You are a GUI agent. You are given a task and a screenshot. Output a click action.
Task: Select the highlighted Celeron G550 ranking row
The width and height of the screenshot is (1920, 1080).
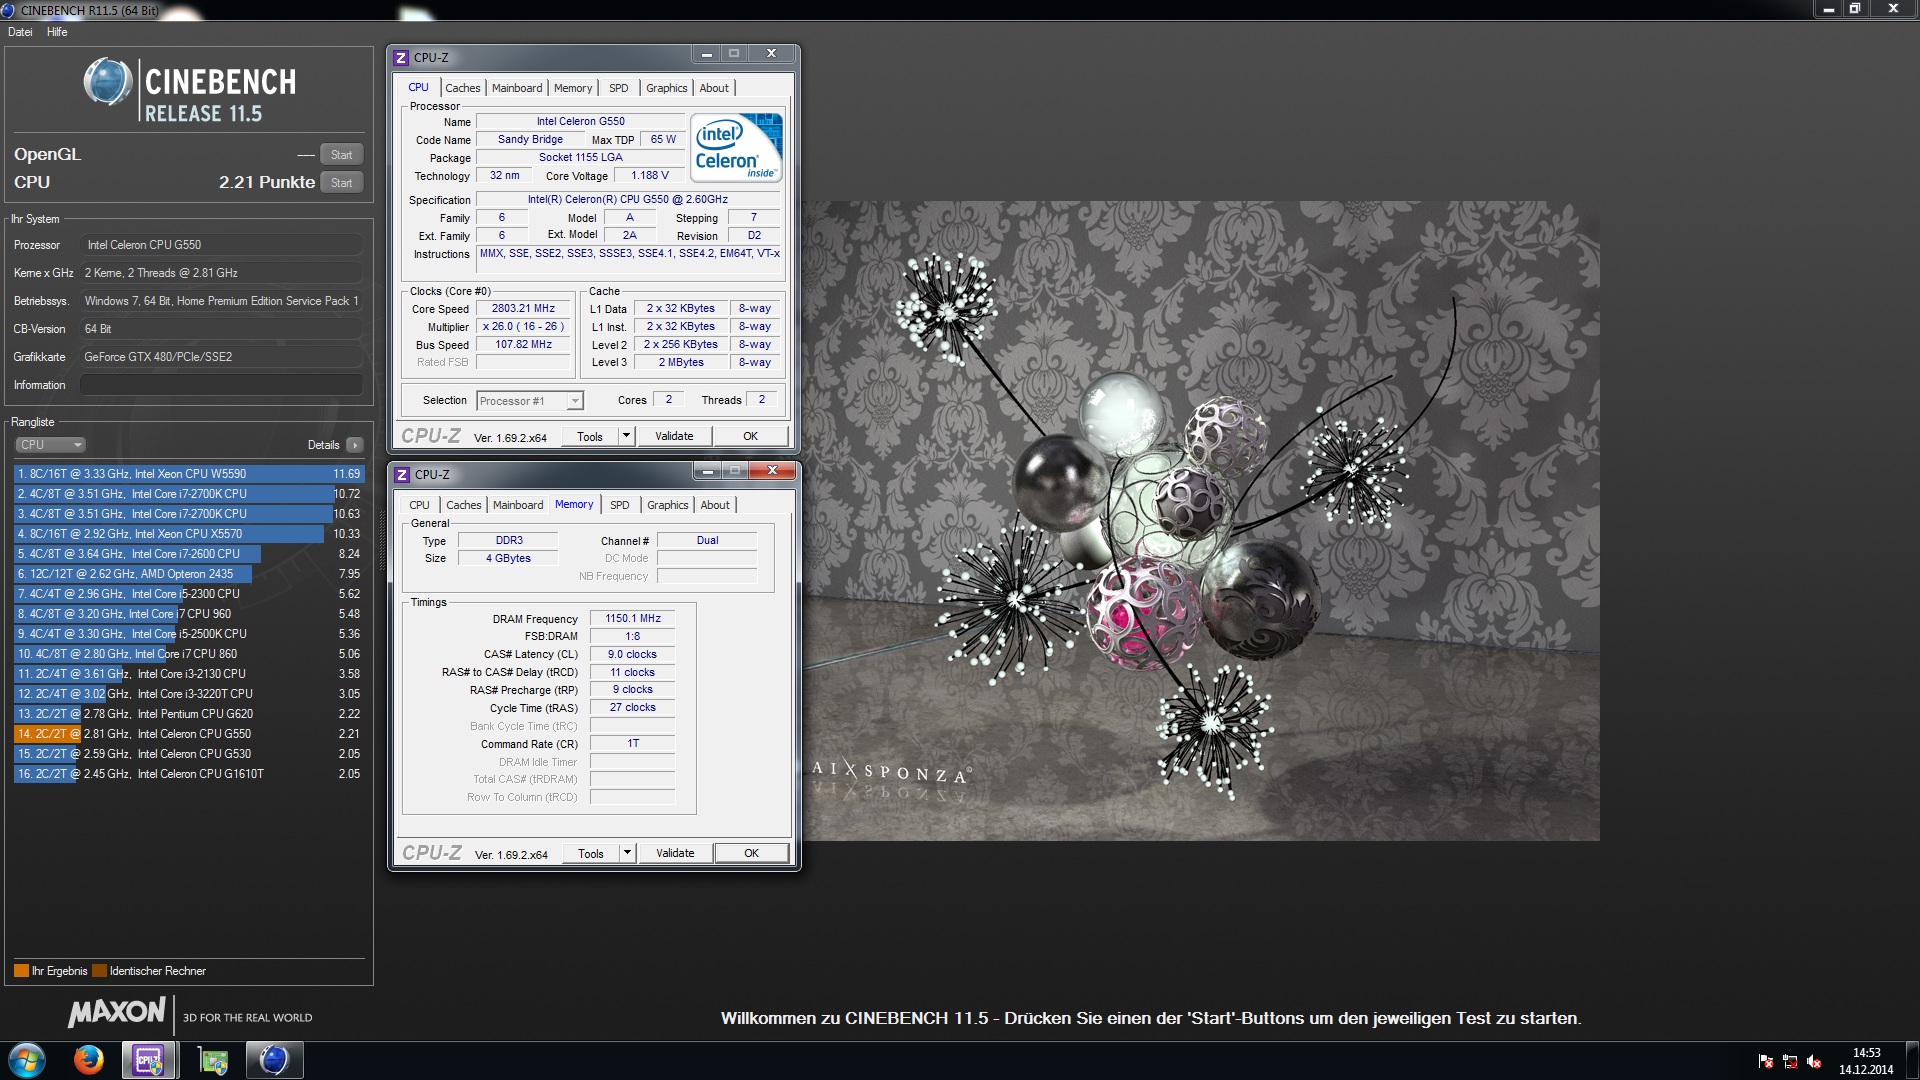(x=189, y=734)
